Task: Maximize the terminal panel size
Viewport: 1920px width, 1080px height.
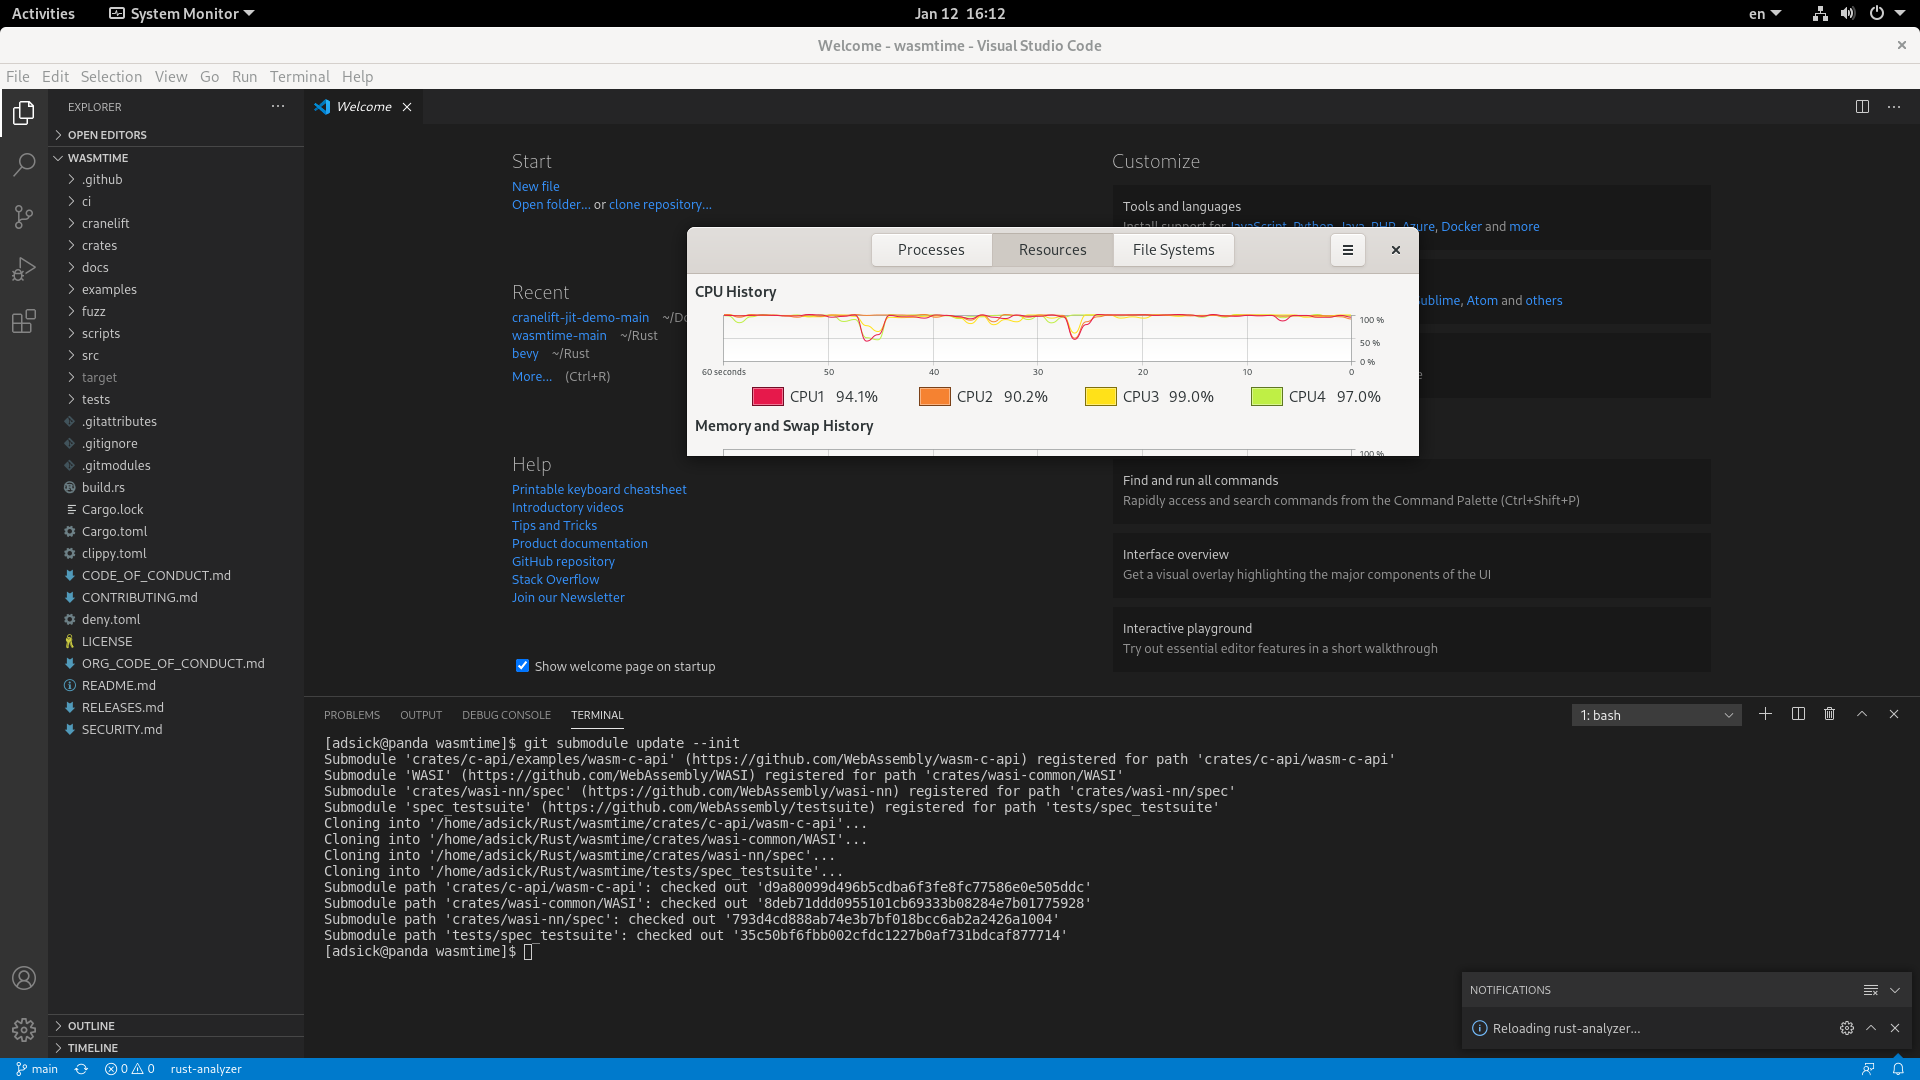Action: click(x=1862, y=714)
